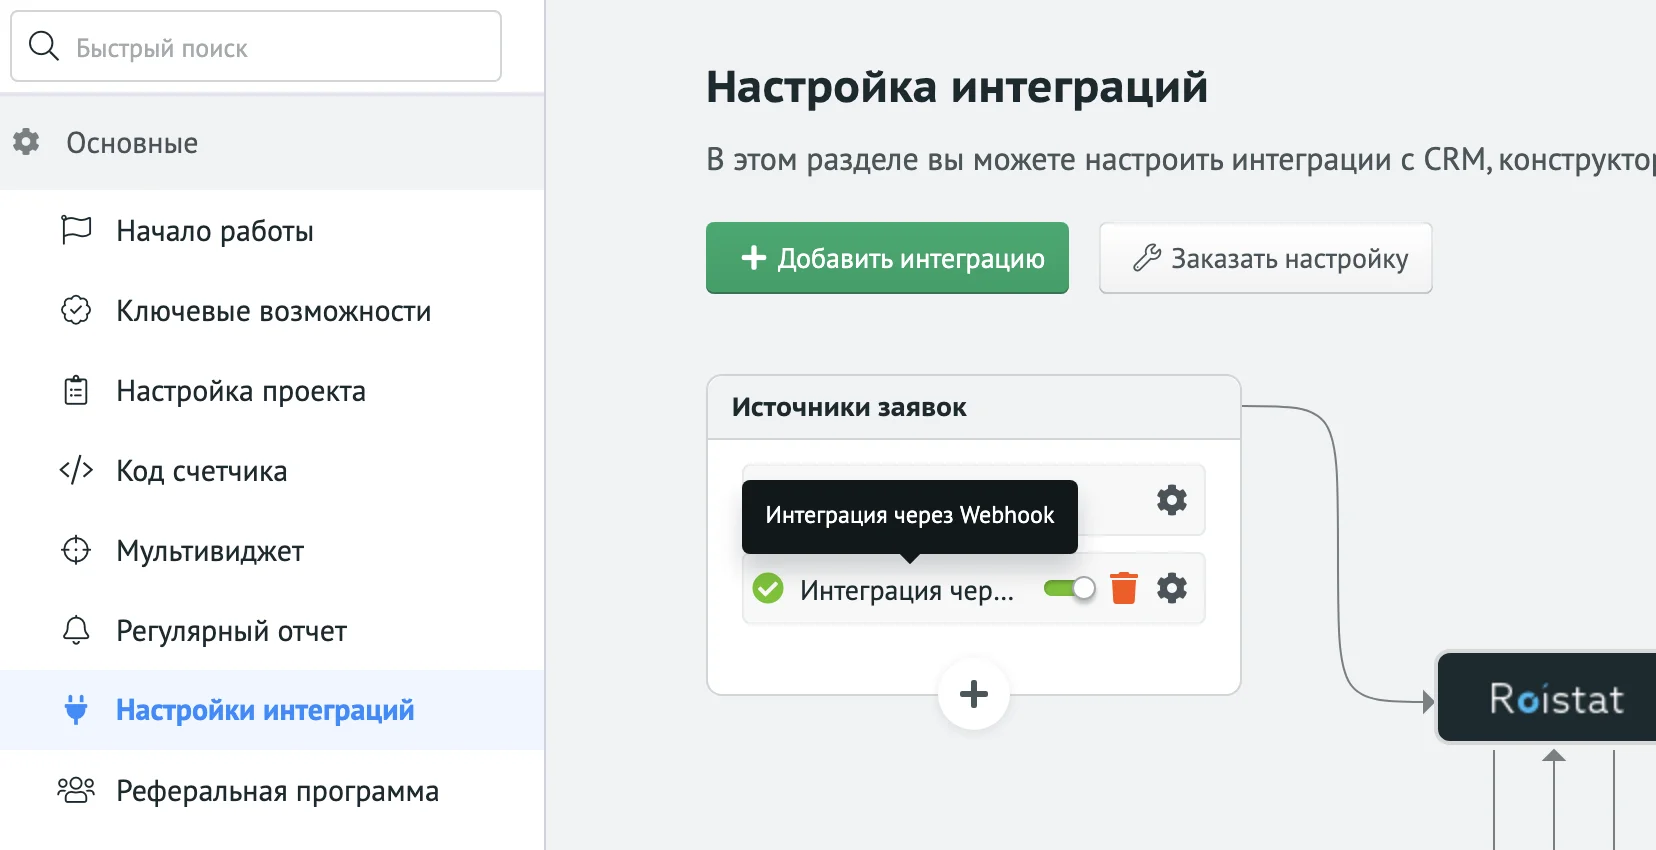This screenshot has width=1656, height=850.
Task: Click the Настройка интеграций page heading
Action: [x=957, y=87]
